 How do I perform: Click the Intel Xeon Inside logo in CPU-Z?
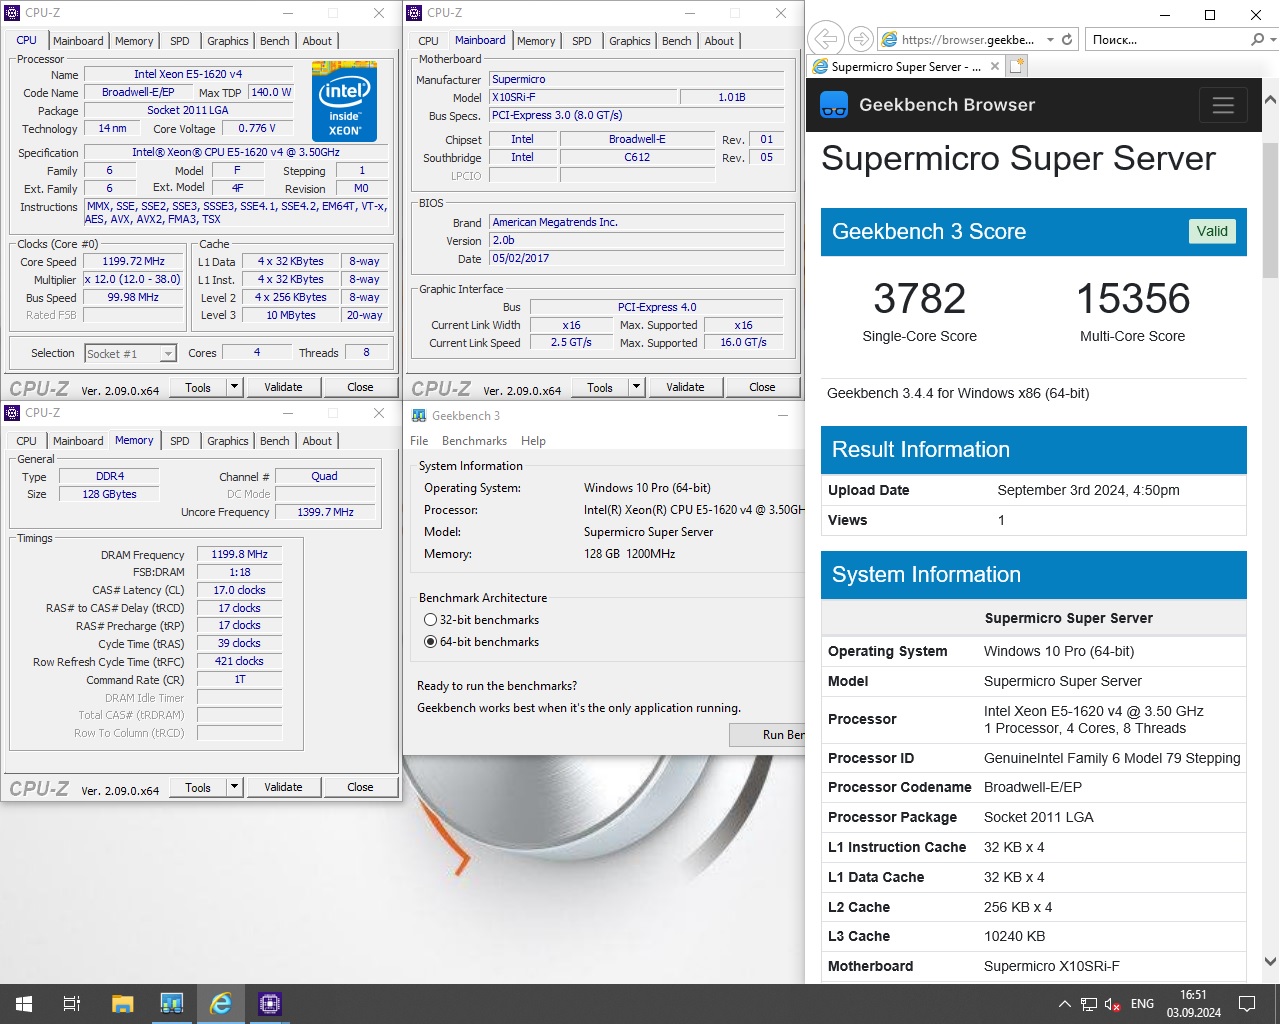click(344, 101)
